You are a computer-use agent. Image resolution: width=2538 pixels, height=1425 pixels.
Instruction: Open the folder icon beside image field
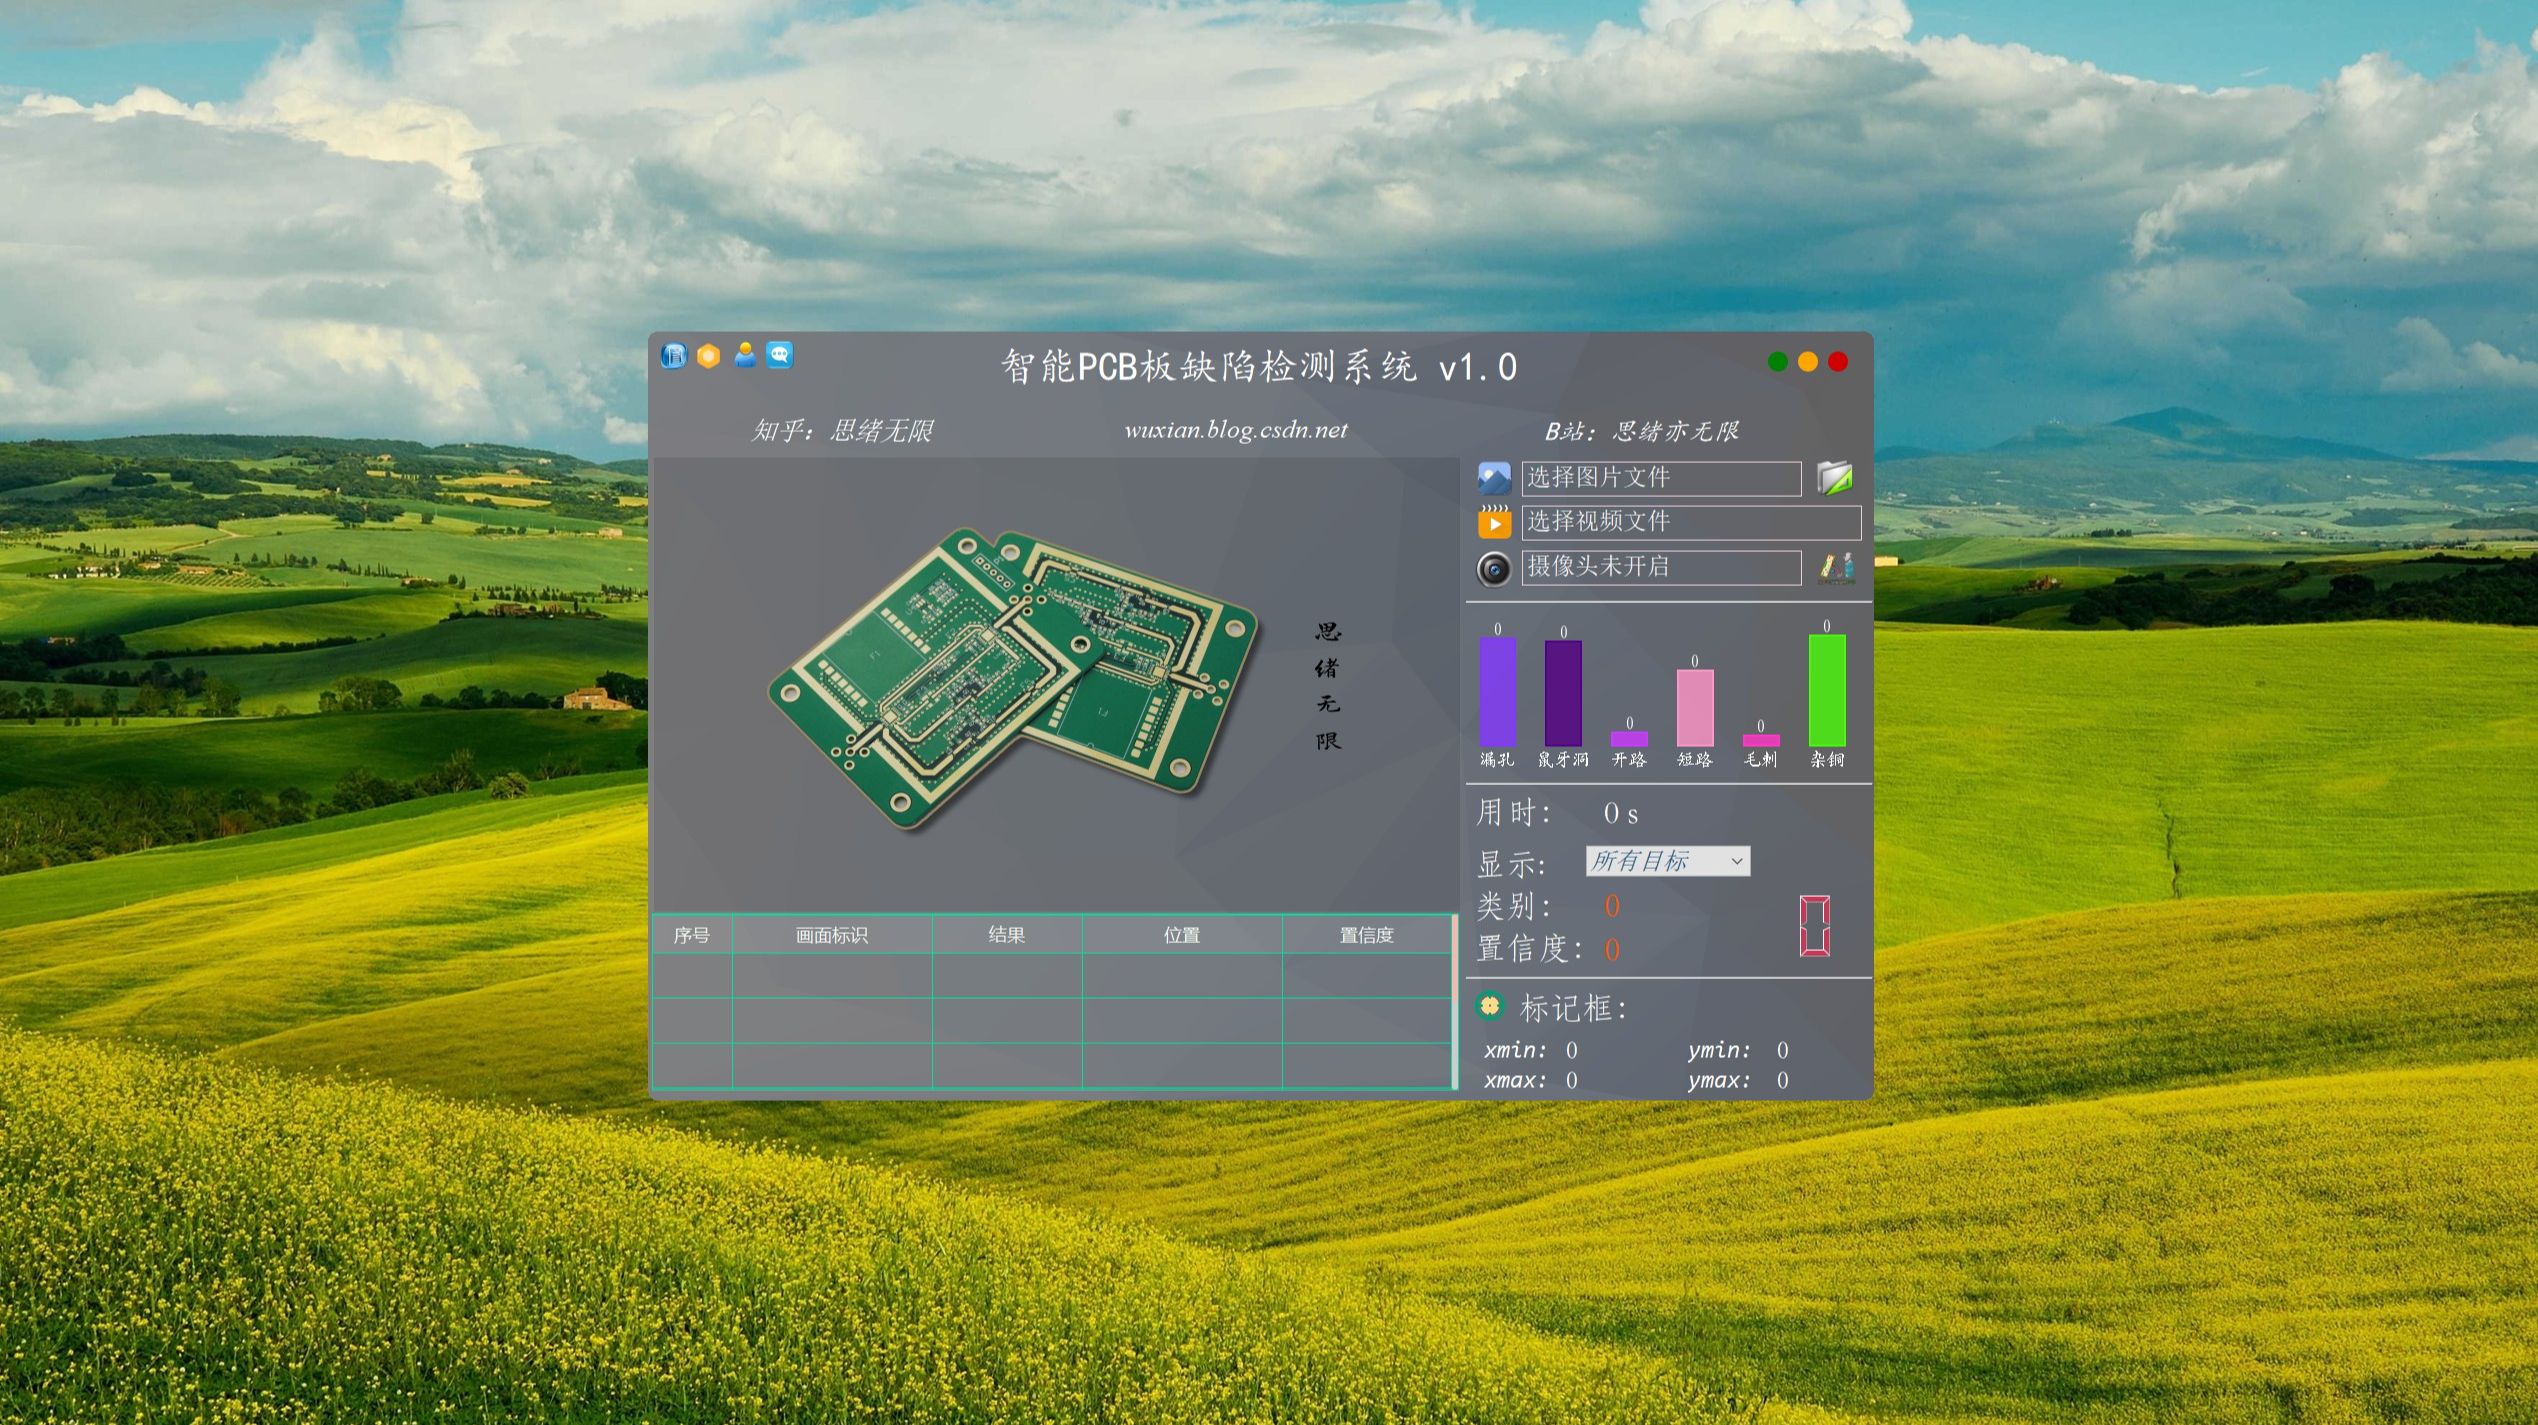click(1834, 478)
